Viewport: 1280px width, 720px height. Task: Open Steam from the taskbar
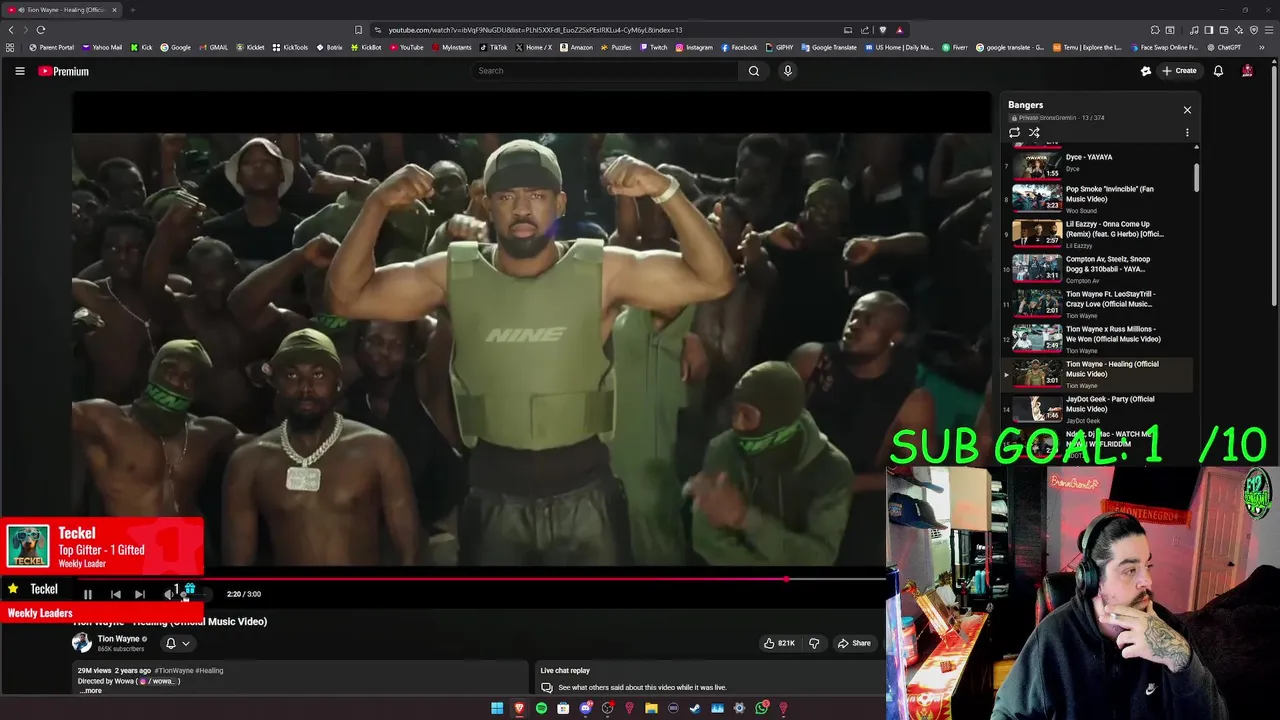coord(695,708)
